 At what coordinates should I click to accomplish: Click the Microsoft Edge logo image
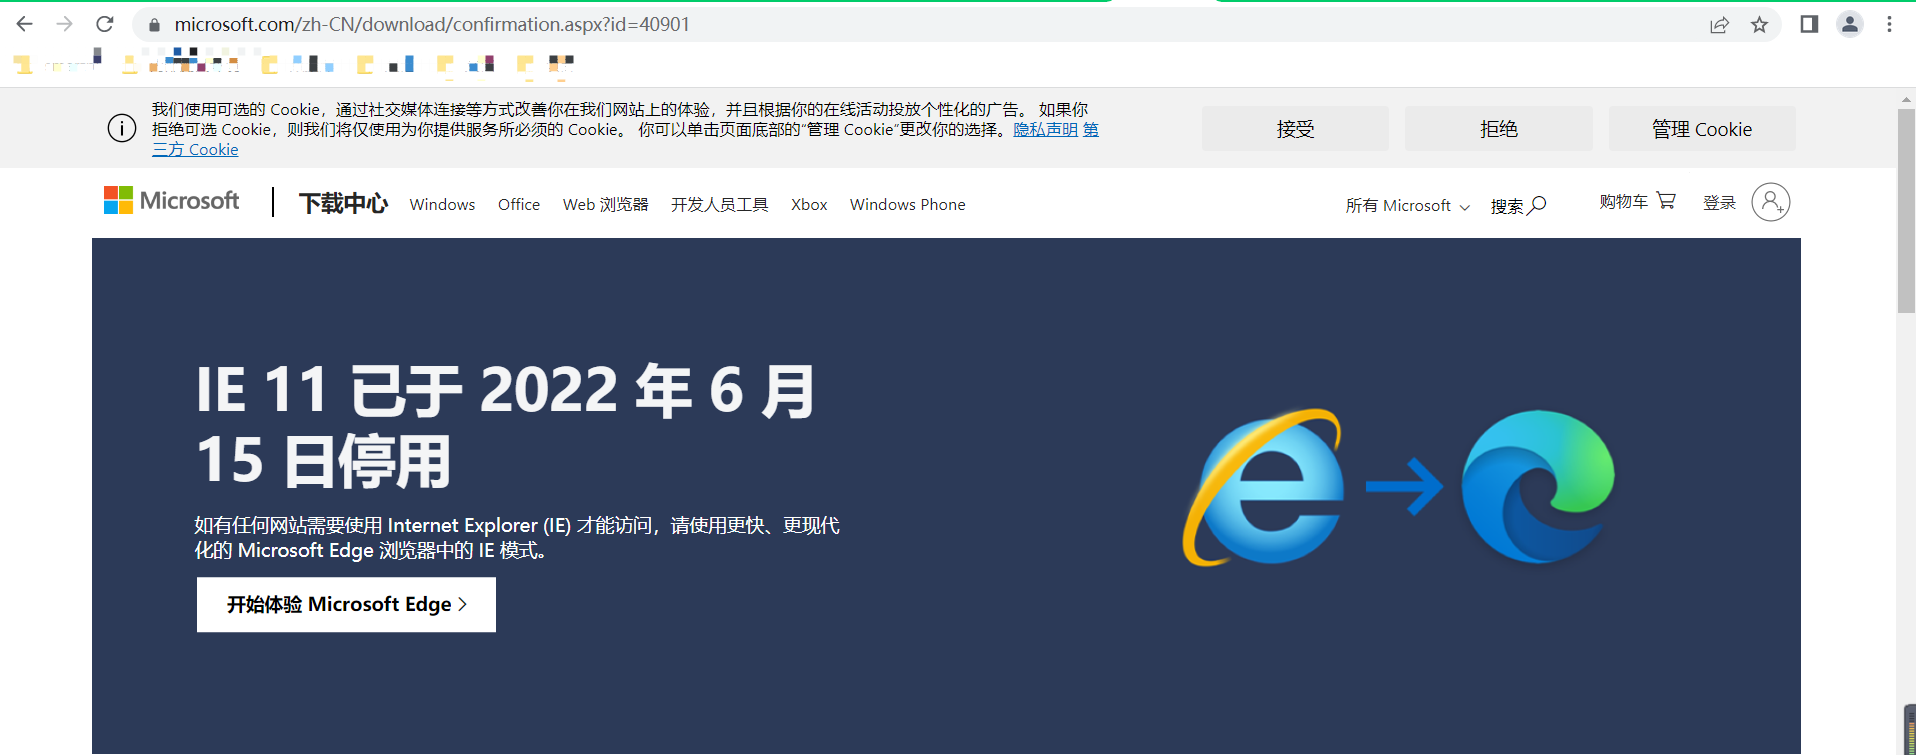[1538, 487]
